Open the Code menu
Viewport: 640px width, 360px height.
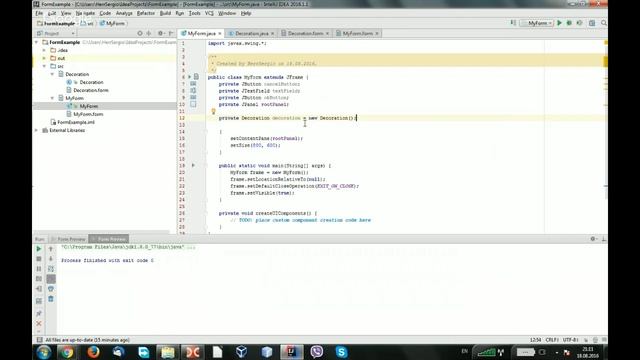105,13
